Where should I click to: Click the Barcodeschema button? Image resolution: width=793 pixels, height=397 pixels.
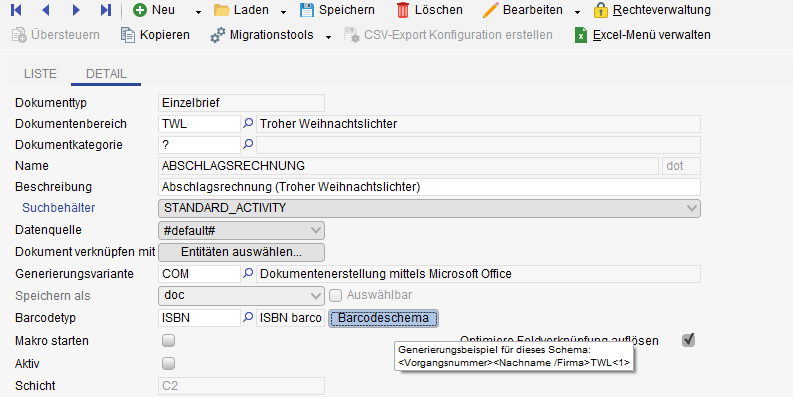(x=383, y=318)
